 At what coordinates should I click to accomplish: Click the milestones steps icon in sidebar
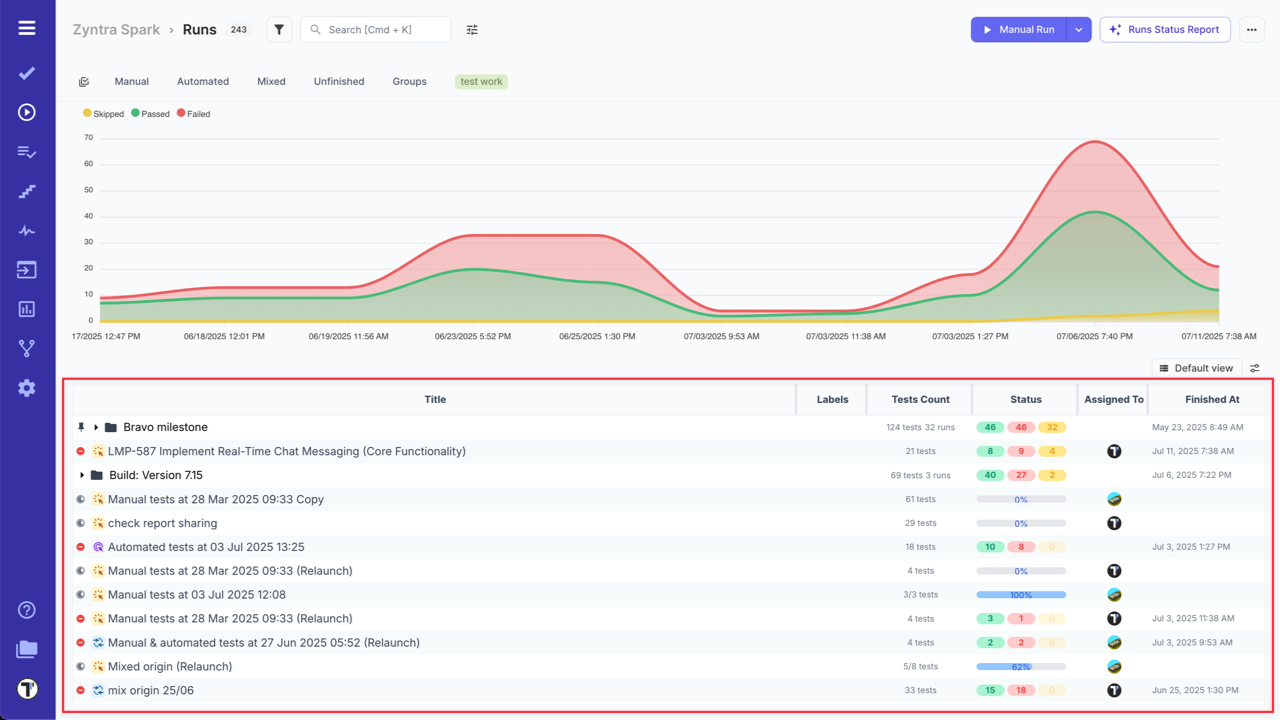pyautogui.click(x=26, y=191)
